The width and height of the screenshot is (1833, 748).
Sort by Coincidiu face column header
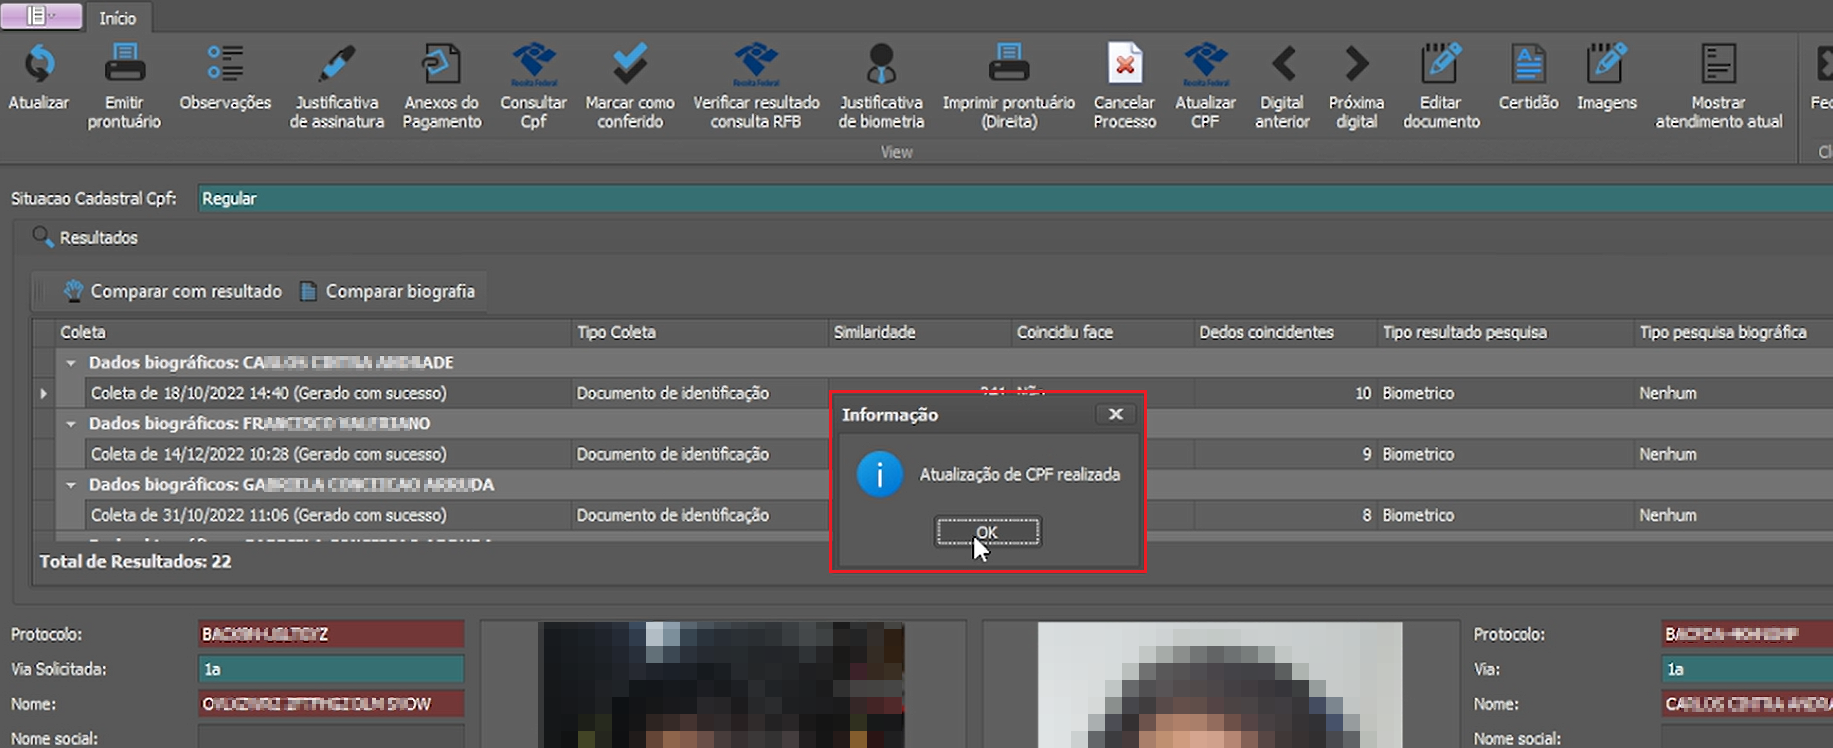click(x=1102, y=332)
